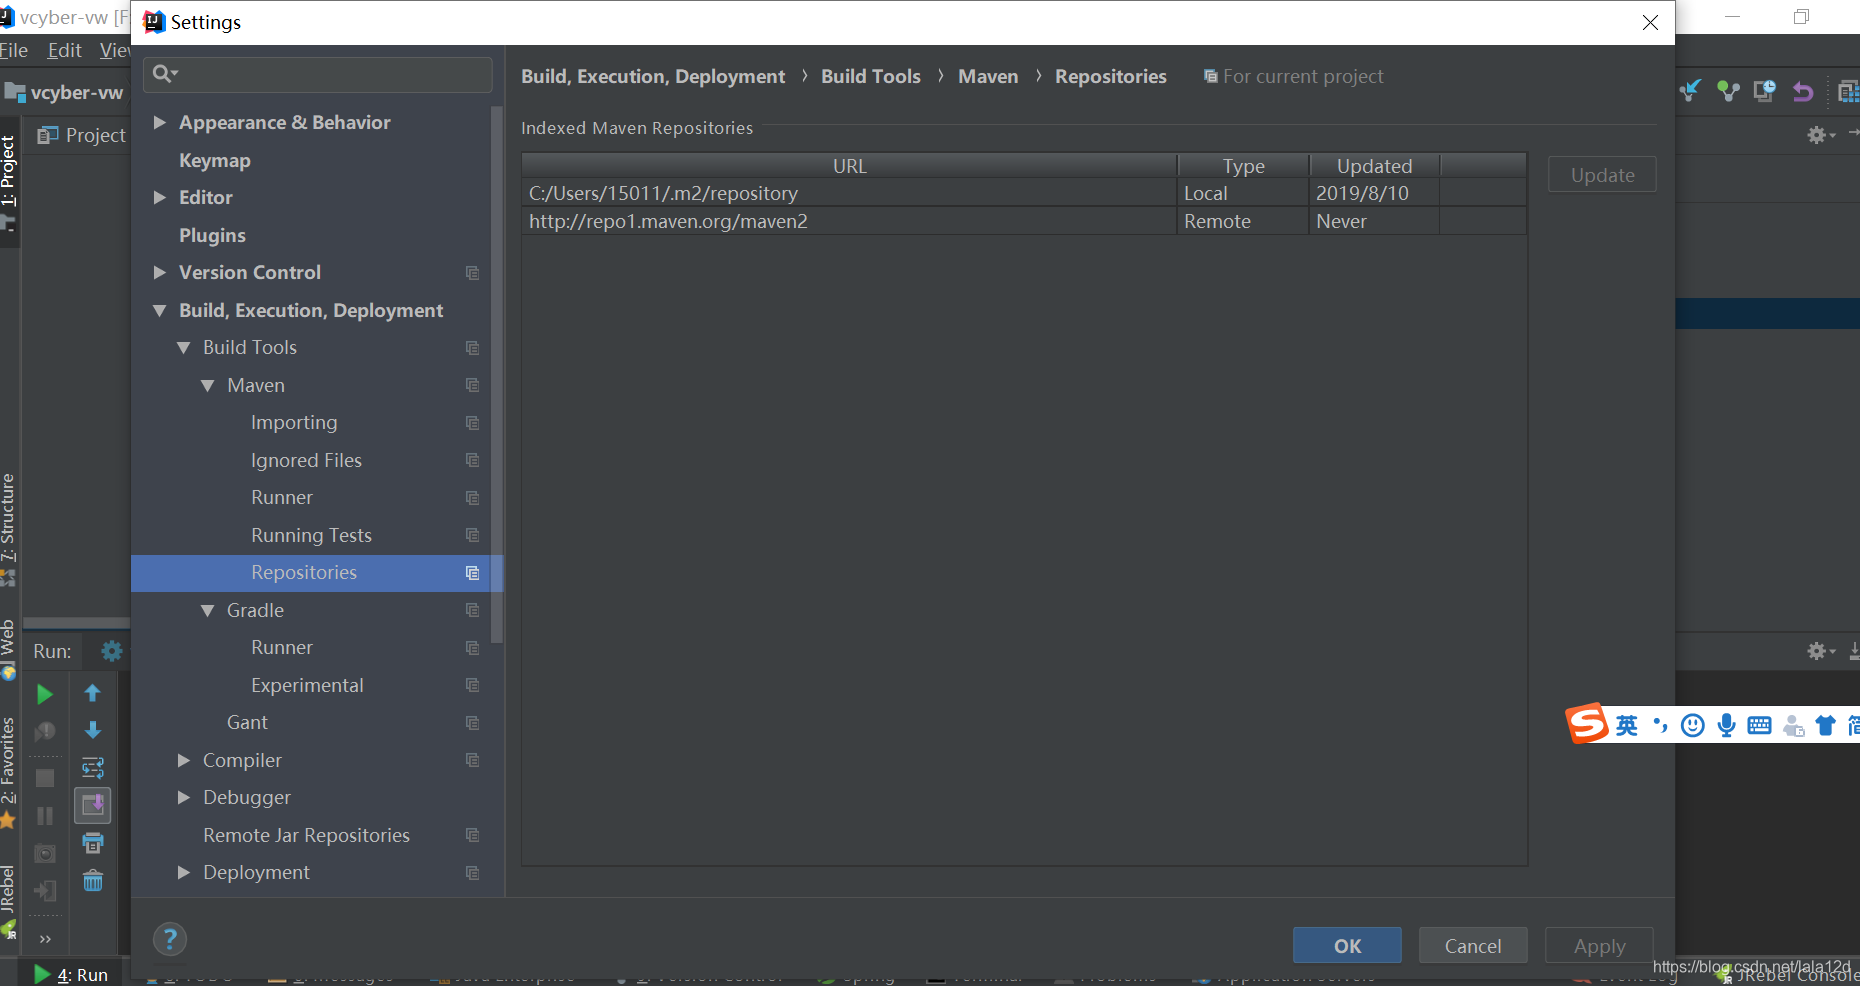Toggle Sogou English/Chinese mode indicator

click(1627, 726)
